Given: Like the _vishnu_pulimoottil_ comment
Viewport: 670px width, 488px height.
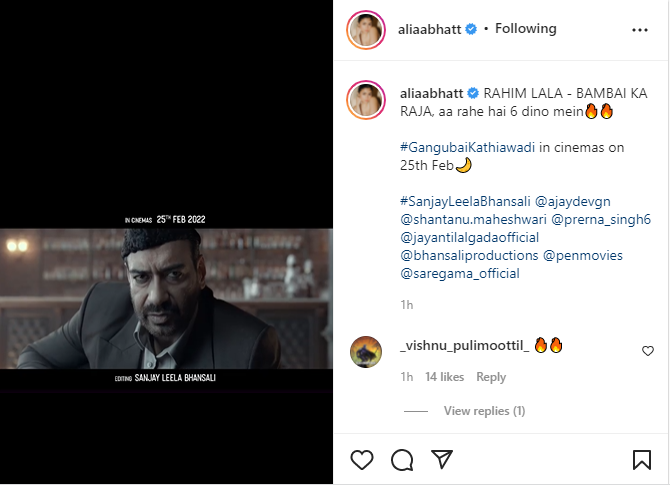Looking at the screenshot, I should (648, 351).
